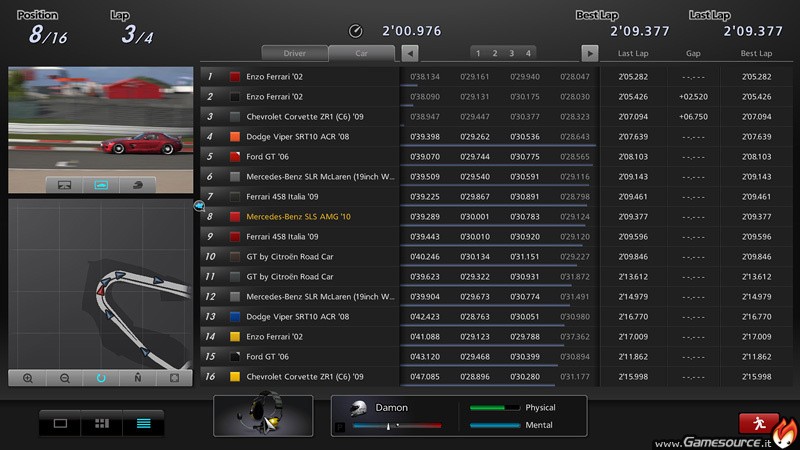Click the map rotate icon
The width and height of the screenshot is (800, 450).
pos(101,378)
